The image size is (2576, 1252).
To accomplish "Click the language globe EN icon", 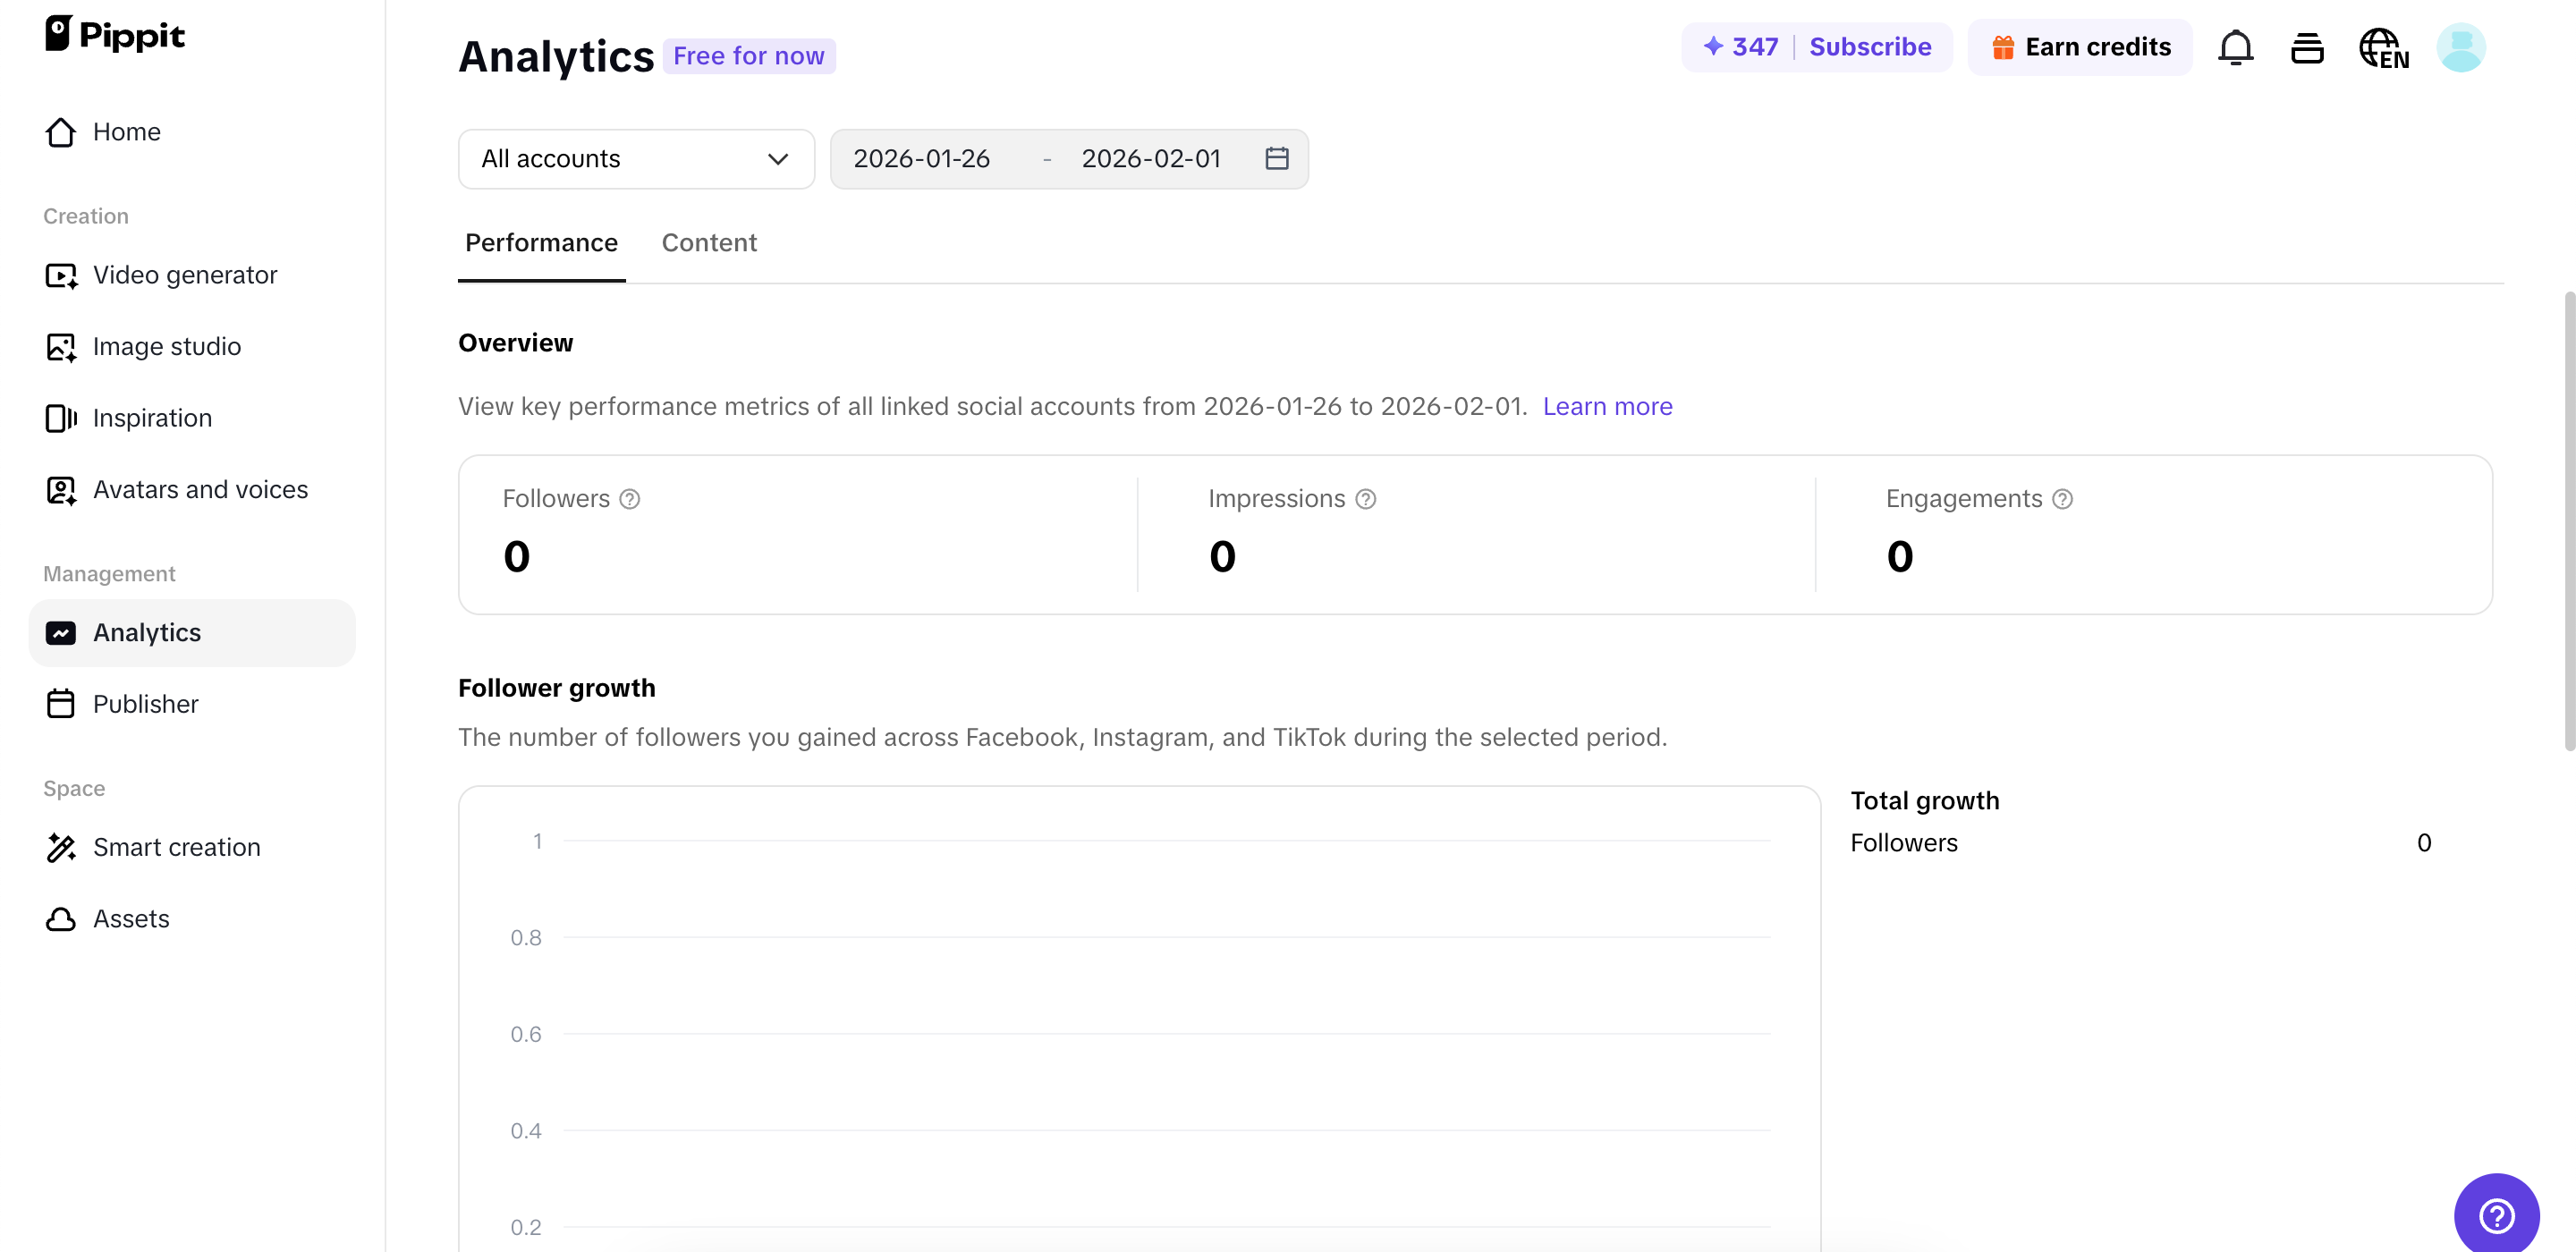I will point(2383,47).
